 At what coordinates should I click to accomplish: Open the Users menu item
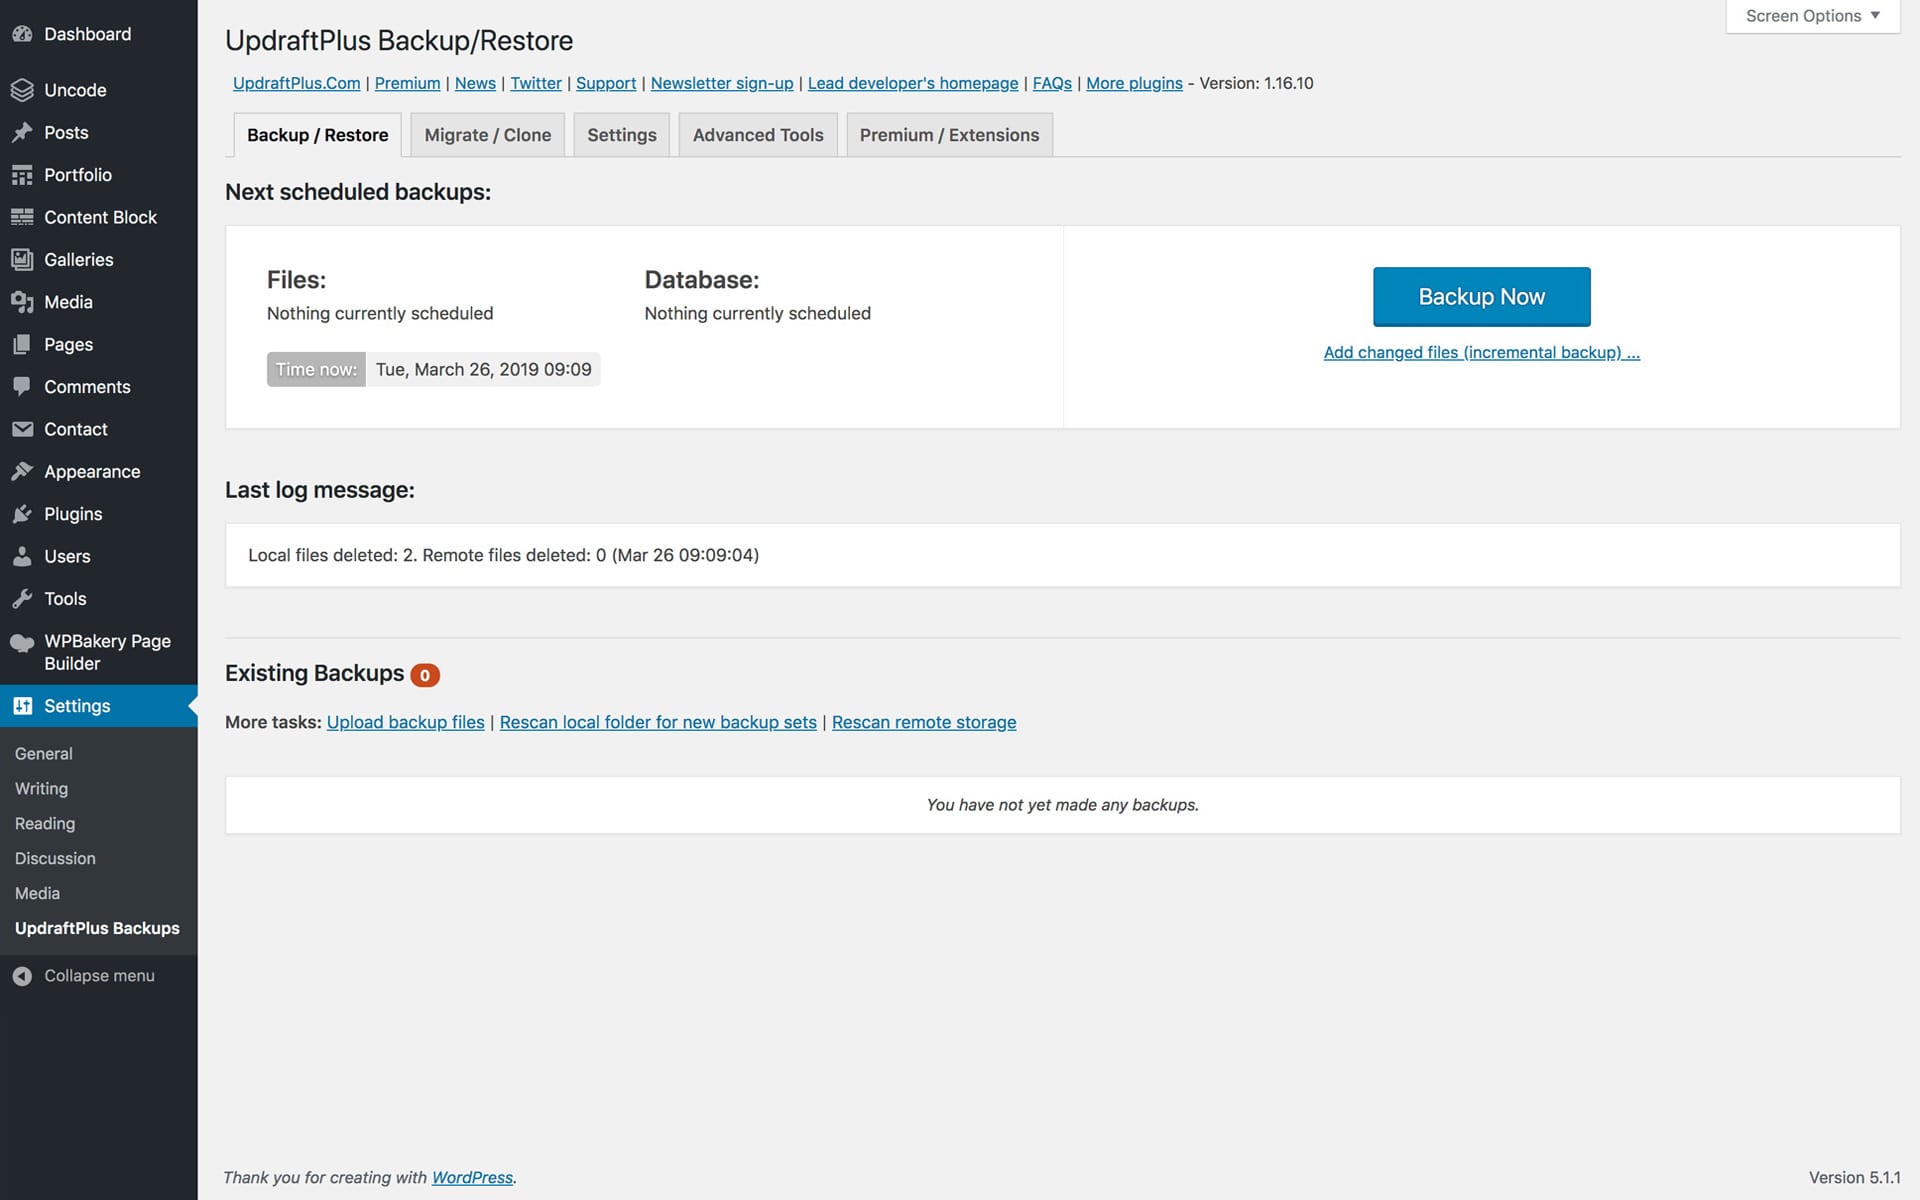click(x=99, y=557)
